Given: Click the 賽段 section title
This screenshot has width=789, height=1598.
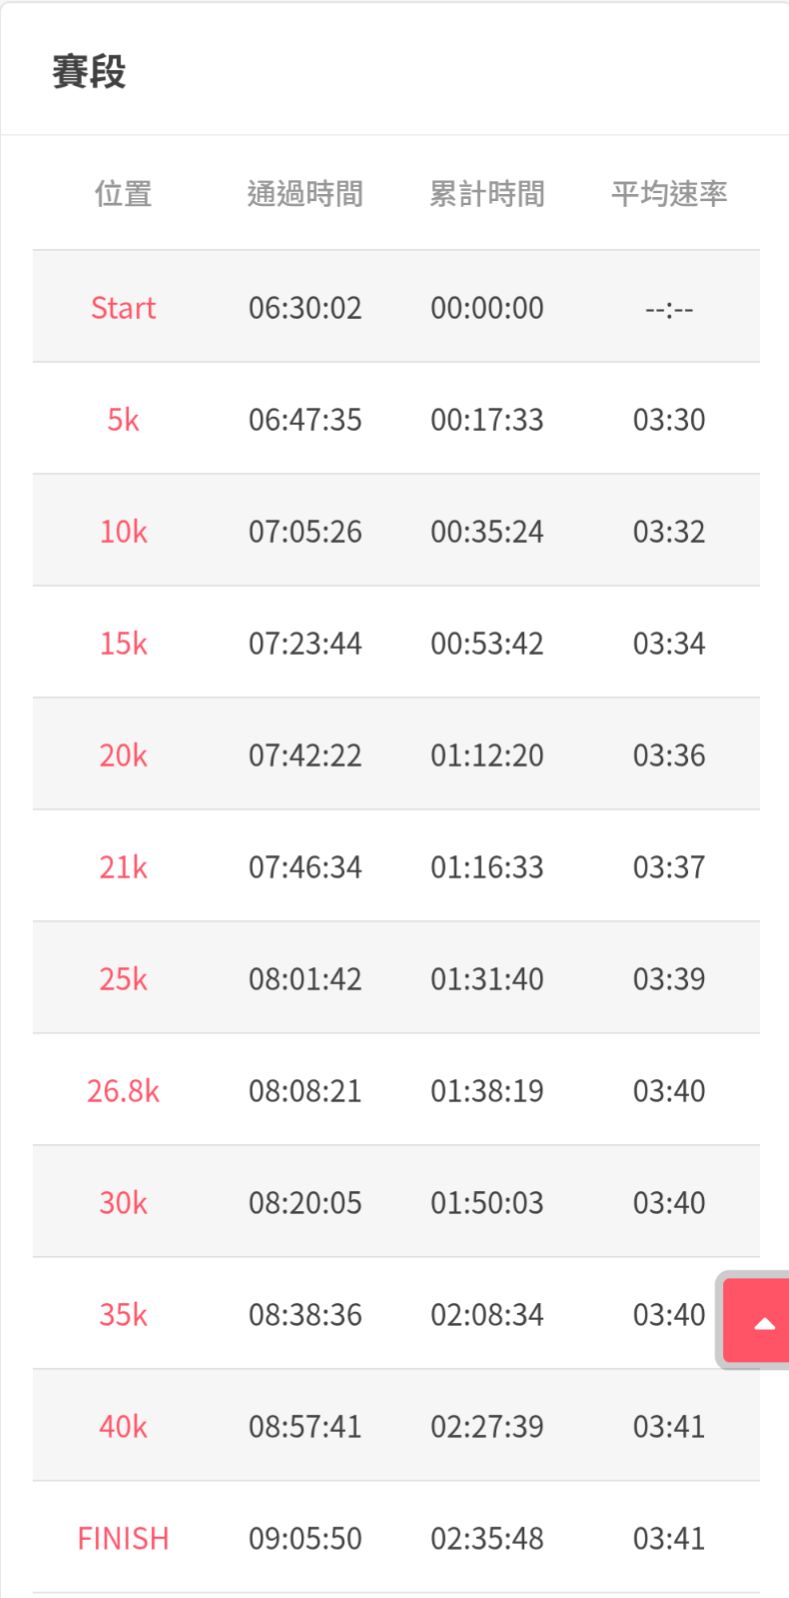Looking at the screenshot, I should (x=89, y=72).
